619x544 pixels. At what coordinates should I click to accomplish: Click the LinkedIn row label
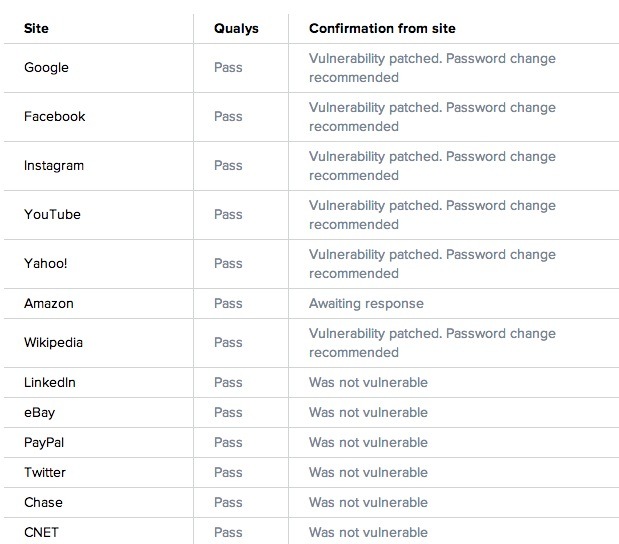pos(50,382)
